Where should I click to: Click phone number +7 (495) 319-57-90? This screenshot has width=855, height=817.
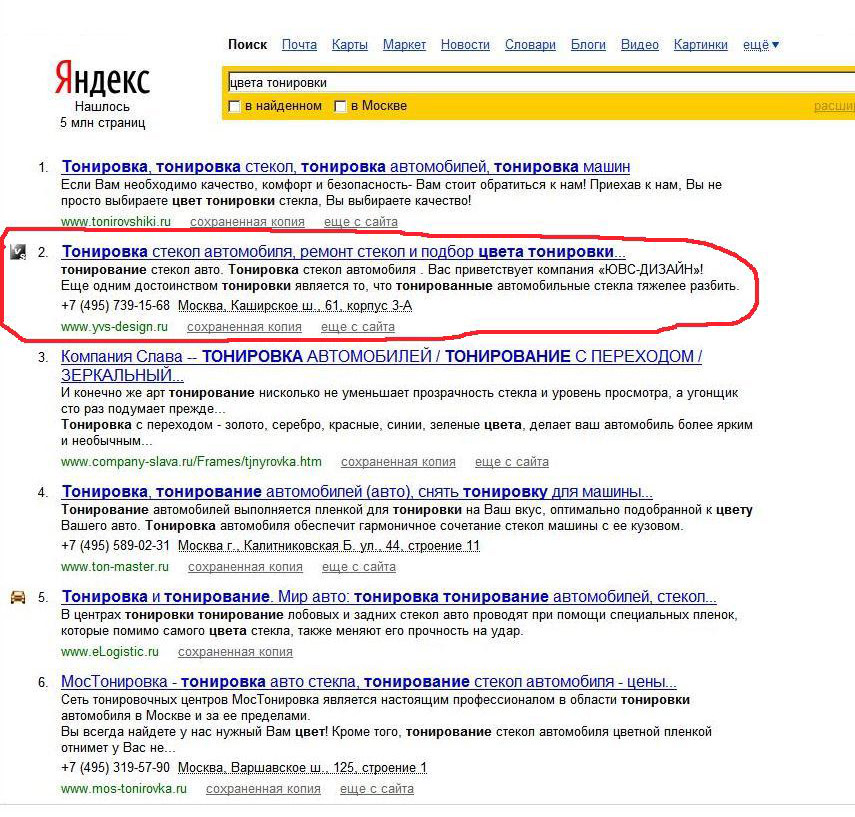tap(116, 768)
